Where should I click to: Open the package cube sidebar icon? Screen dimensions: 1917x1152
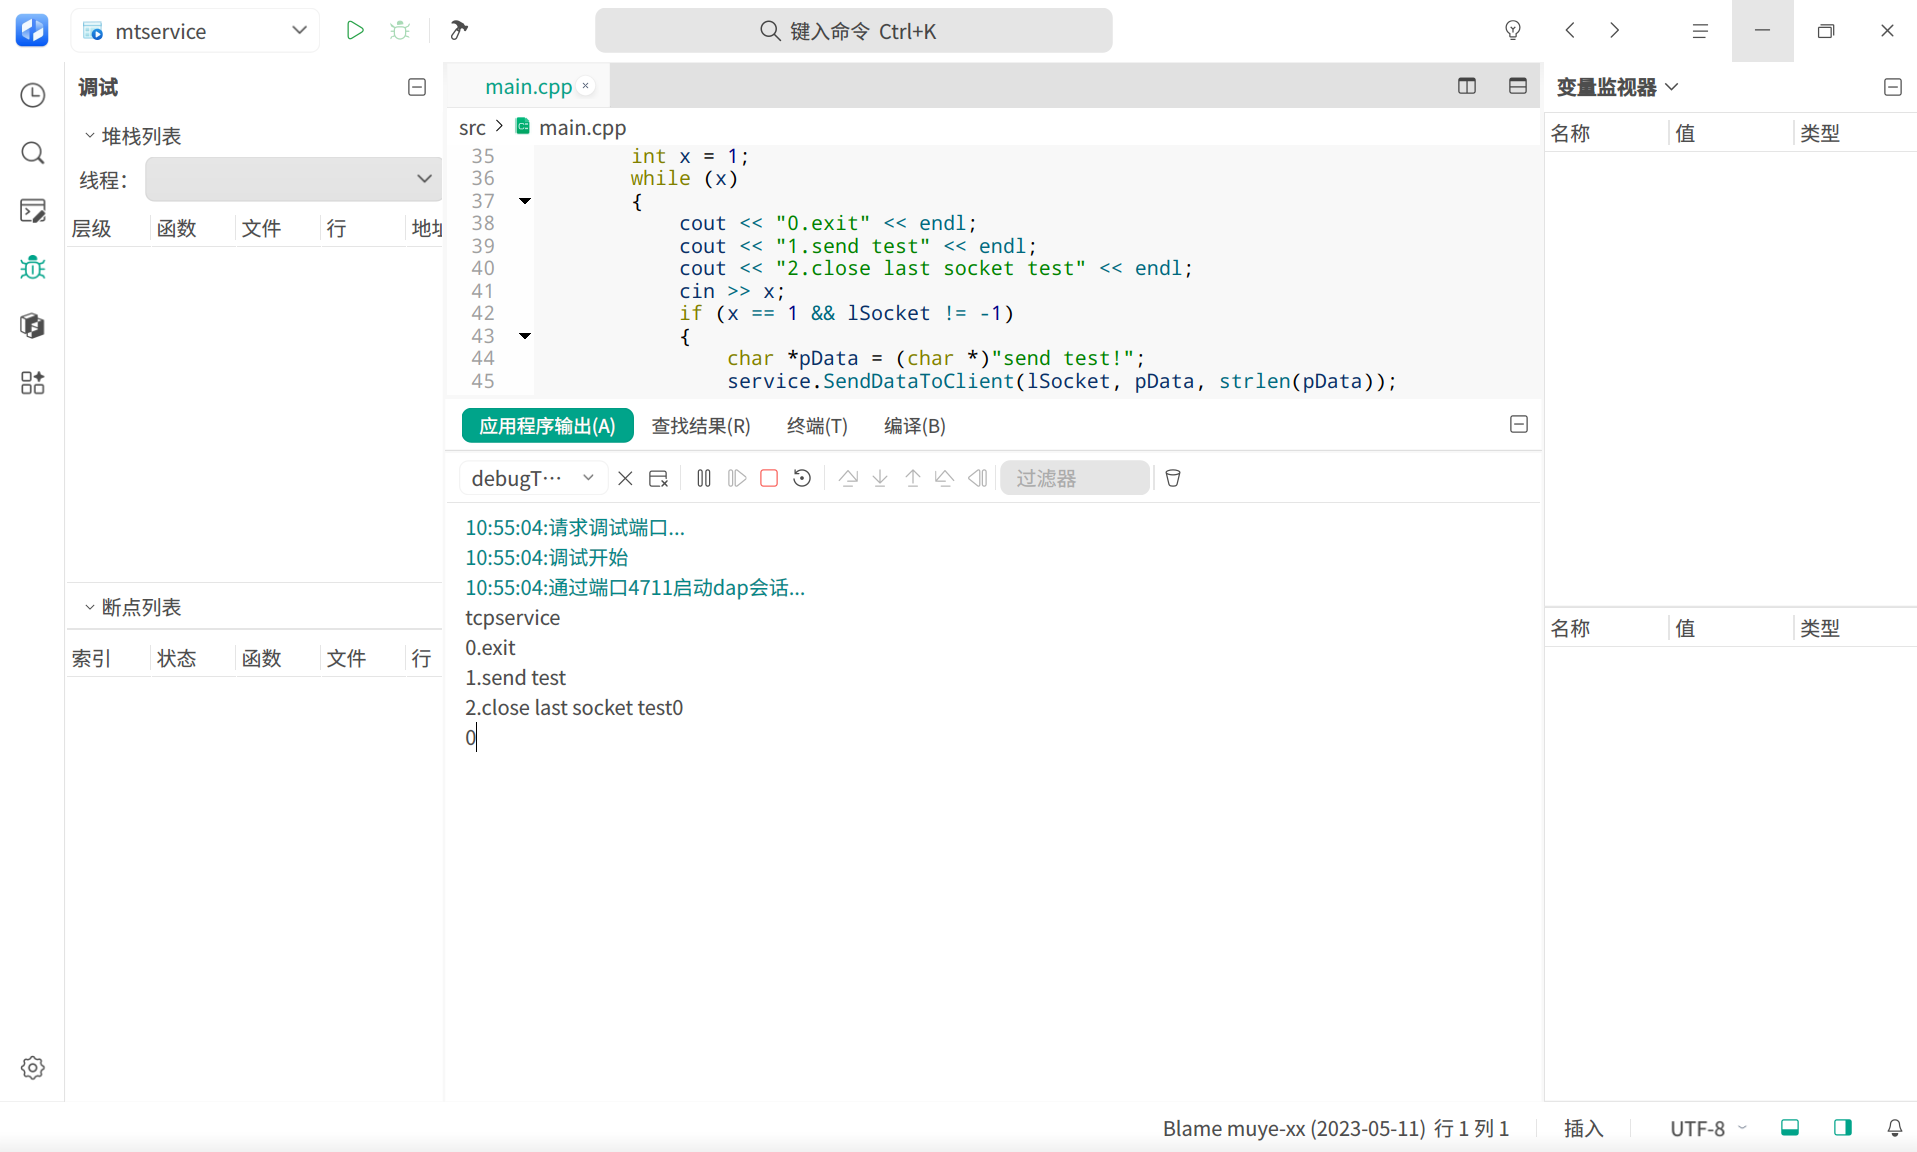[33, 325]
